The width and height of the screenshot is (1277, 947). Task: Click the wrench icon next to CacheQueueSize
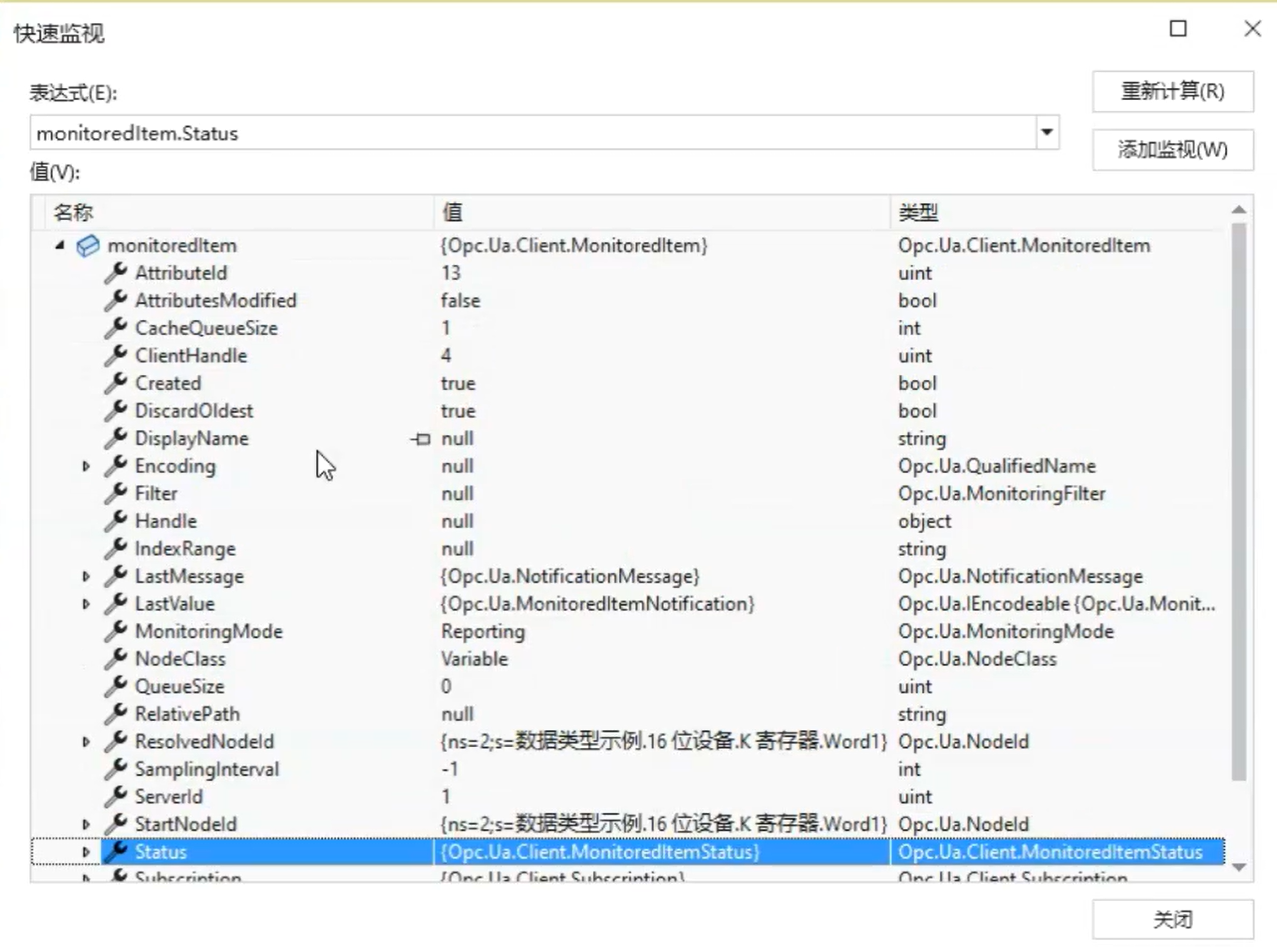[116, 328]
